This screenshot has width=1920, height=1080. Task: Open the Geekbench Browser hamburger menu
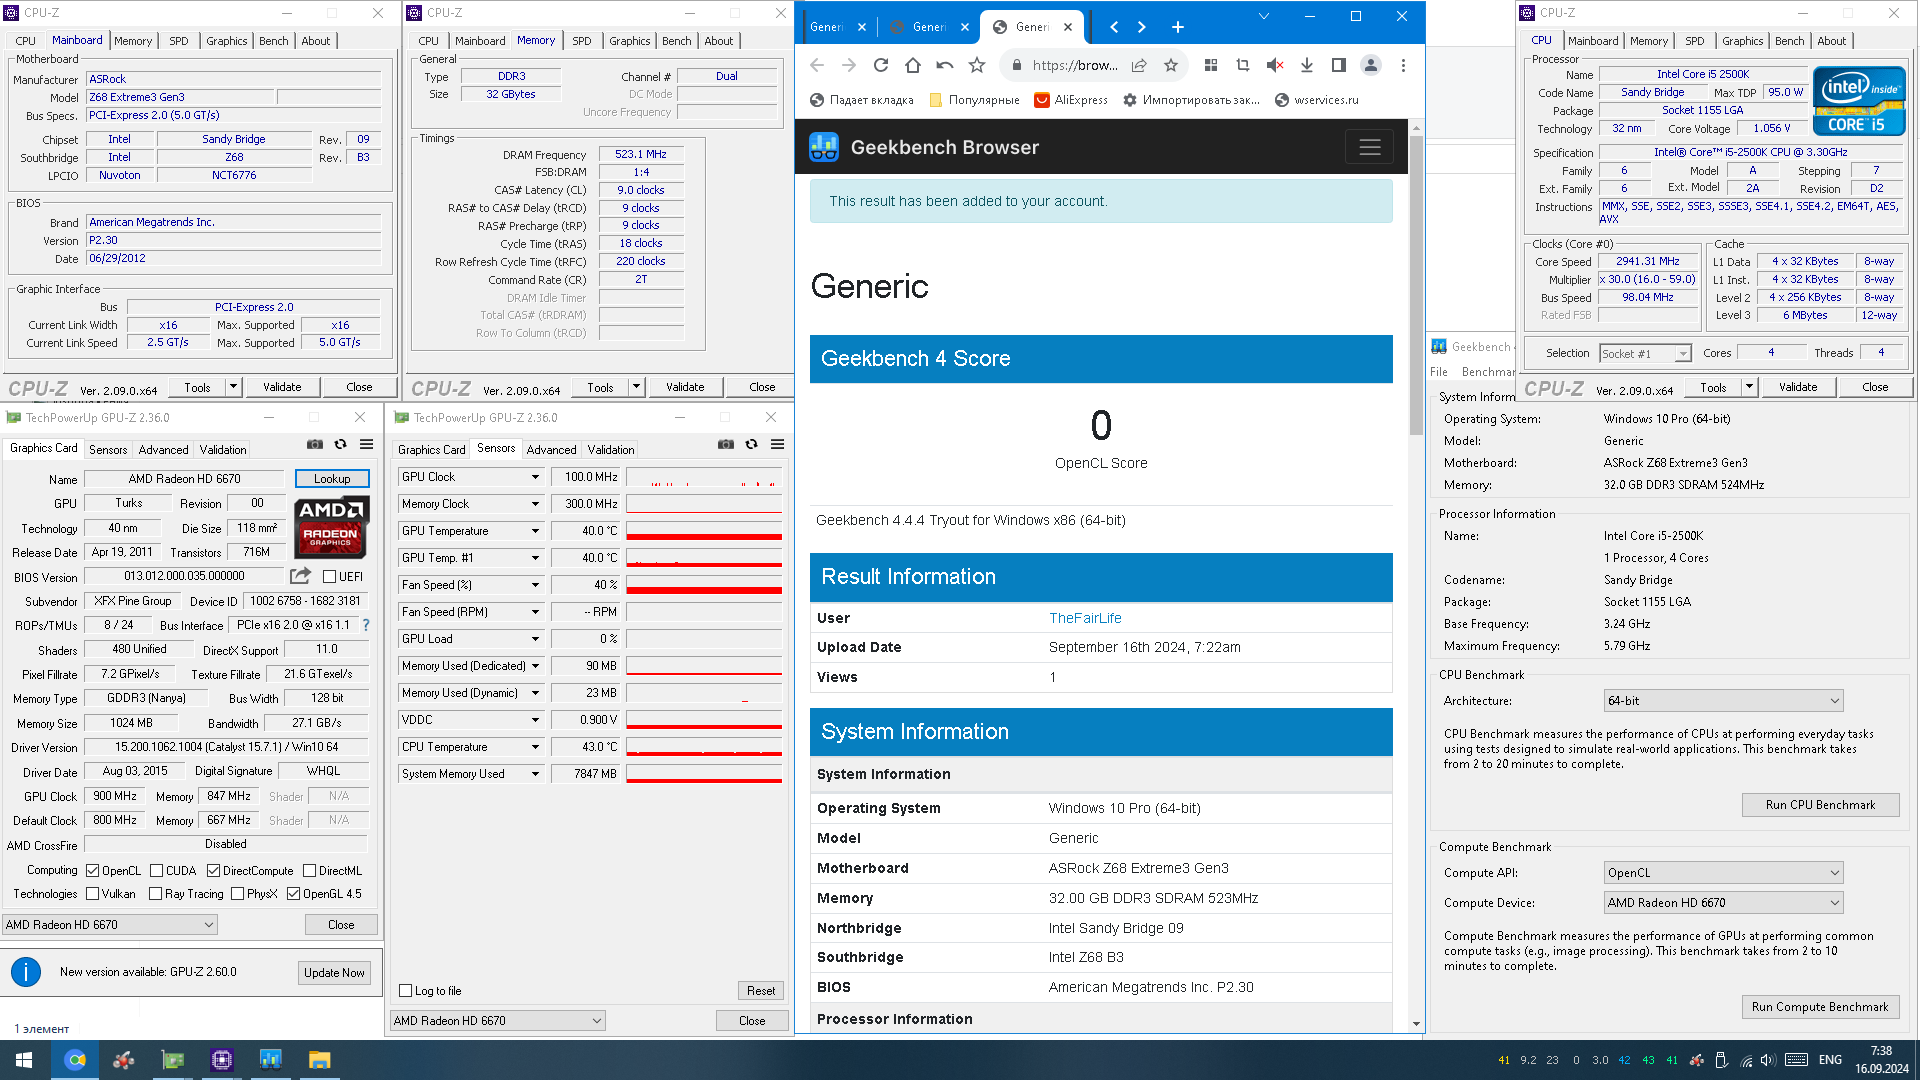point(1369,147)
